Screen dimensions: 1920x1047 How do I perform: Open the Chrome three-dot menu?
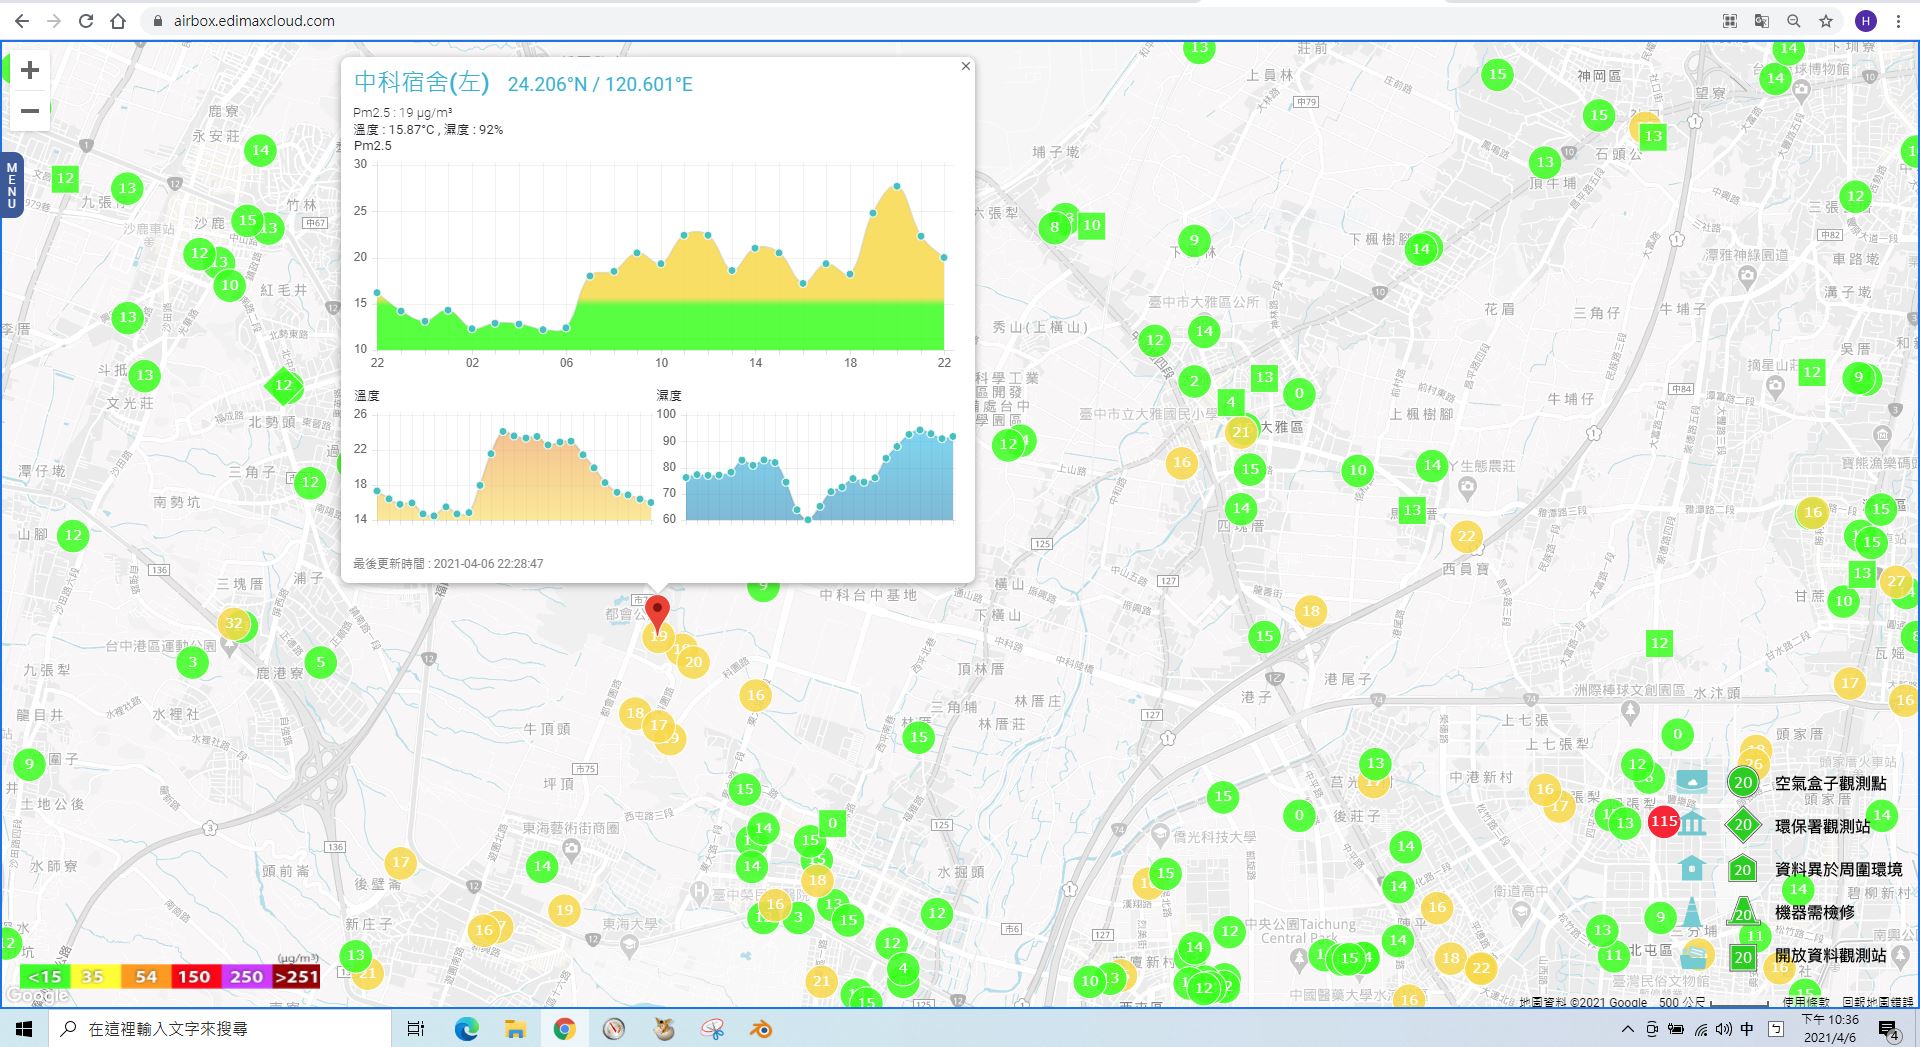click(x=1898, y=21)
